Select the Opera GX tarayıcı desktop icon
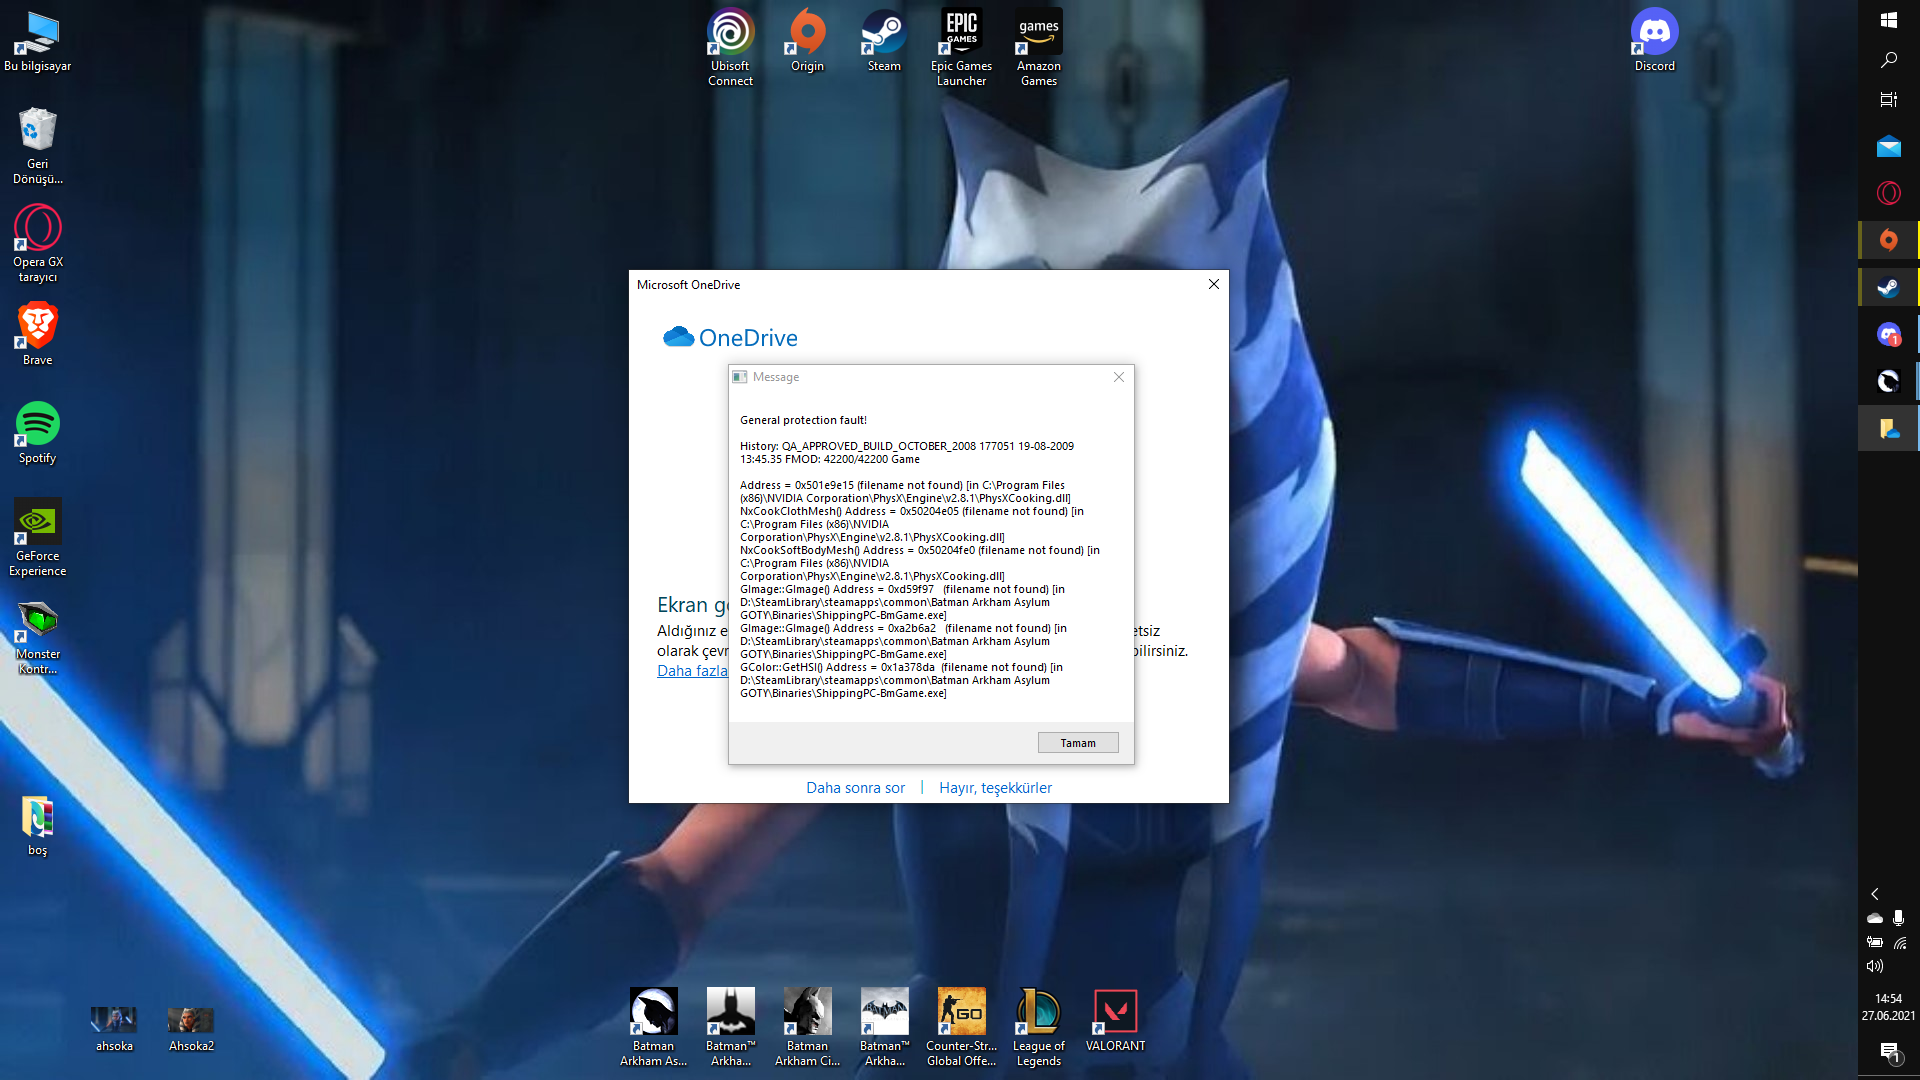Viewport: 1920px width, 1080px height. coord(38,244)
